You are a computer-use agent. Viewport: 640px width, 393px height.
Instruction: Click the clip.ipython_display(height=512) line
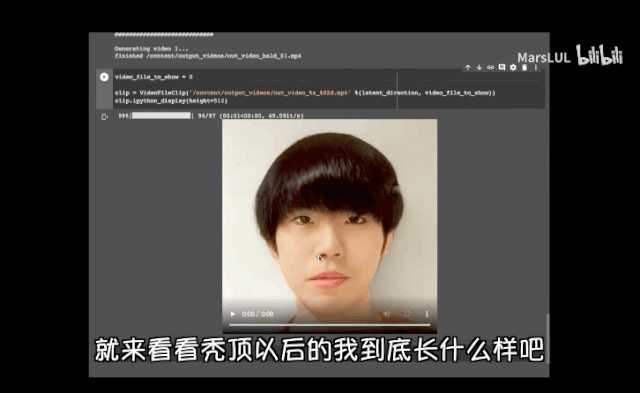171,100
